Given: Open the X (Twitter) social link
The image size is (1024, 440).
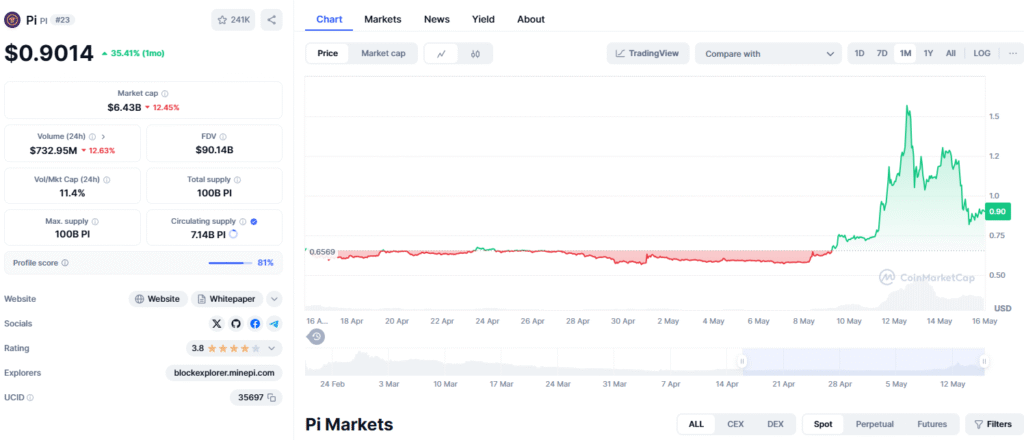Looking at the screenshot, I should click(217, 323).
